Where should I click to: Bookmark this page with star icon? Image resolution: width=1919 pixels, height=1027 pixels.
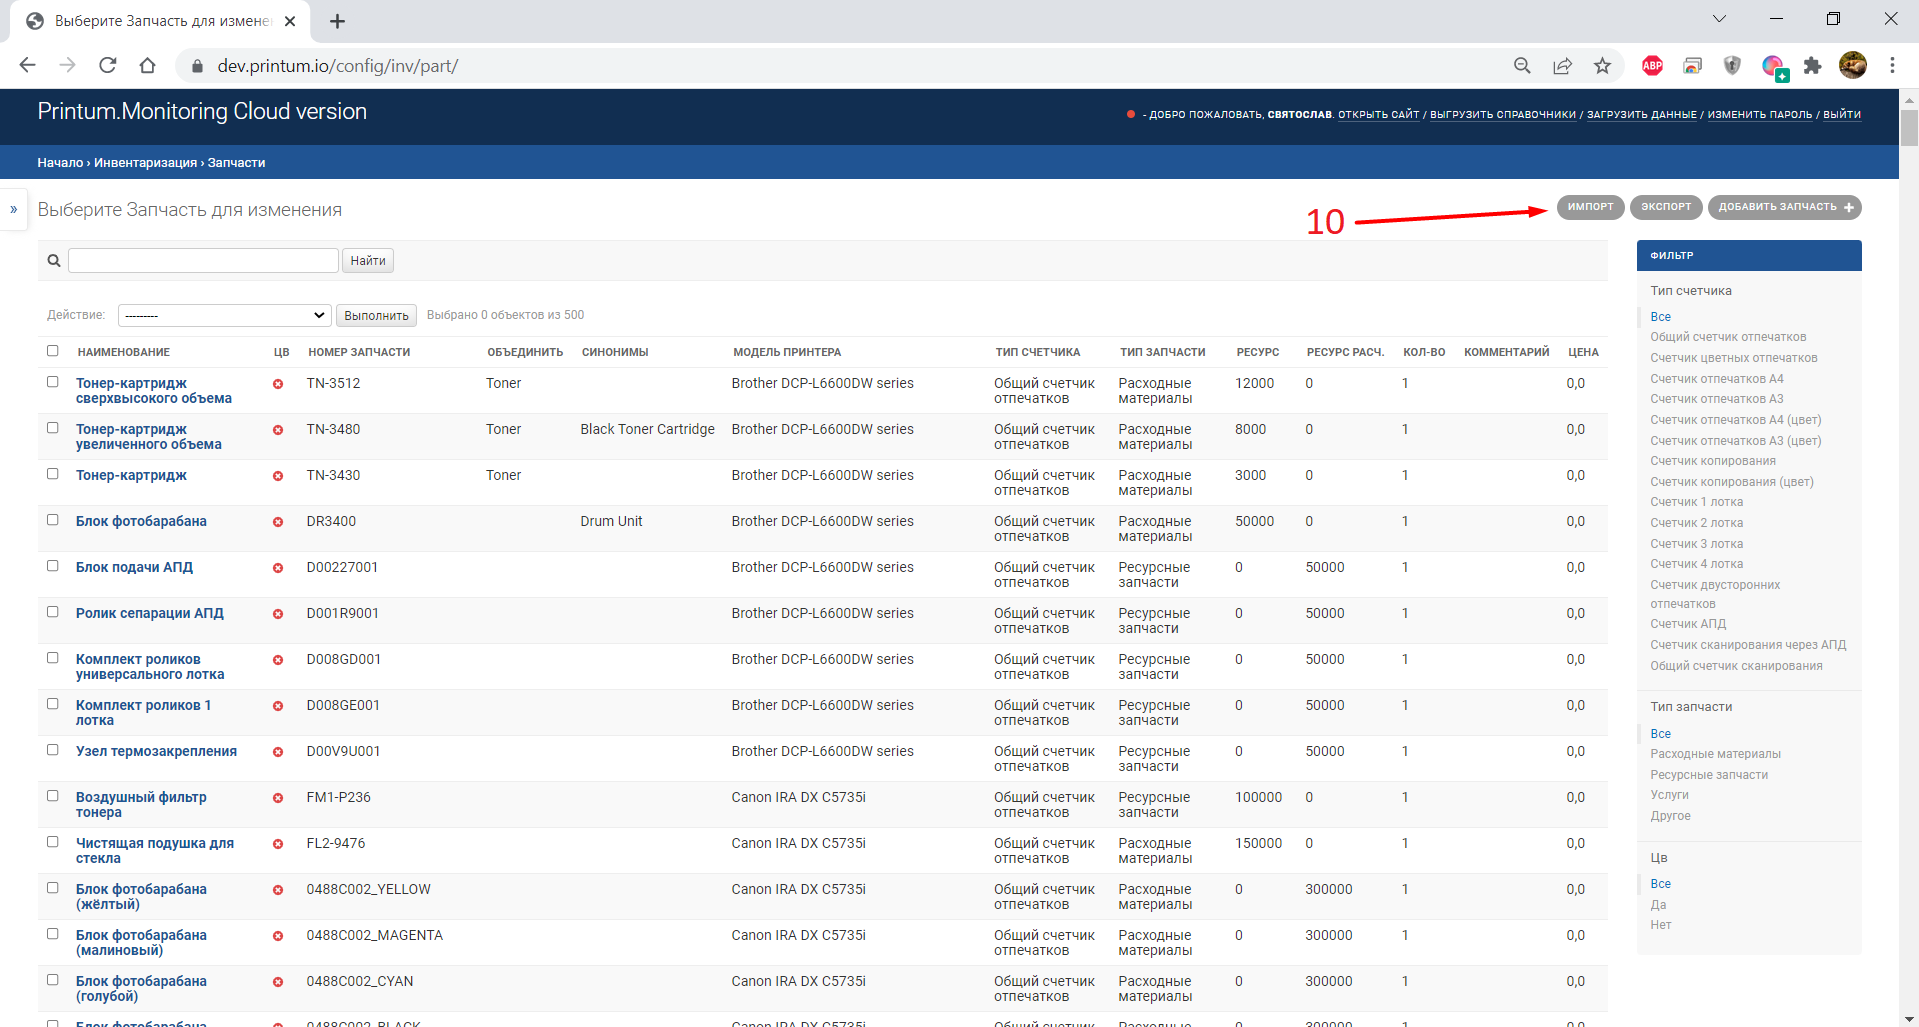point(1603,65)
